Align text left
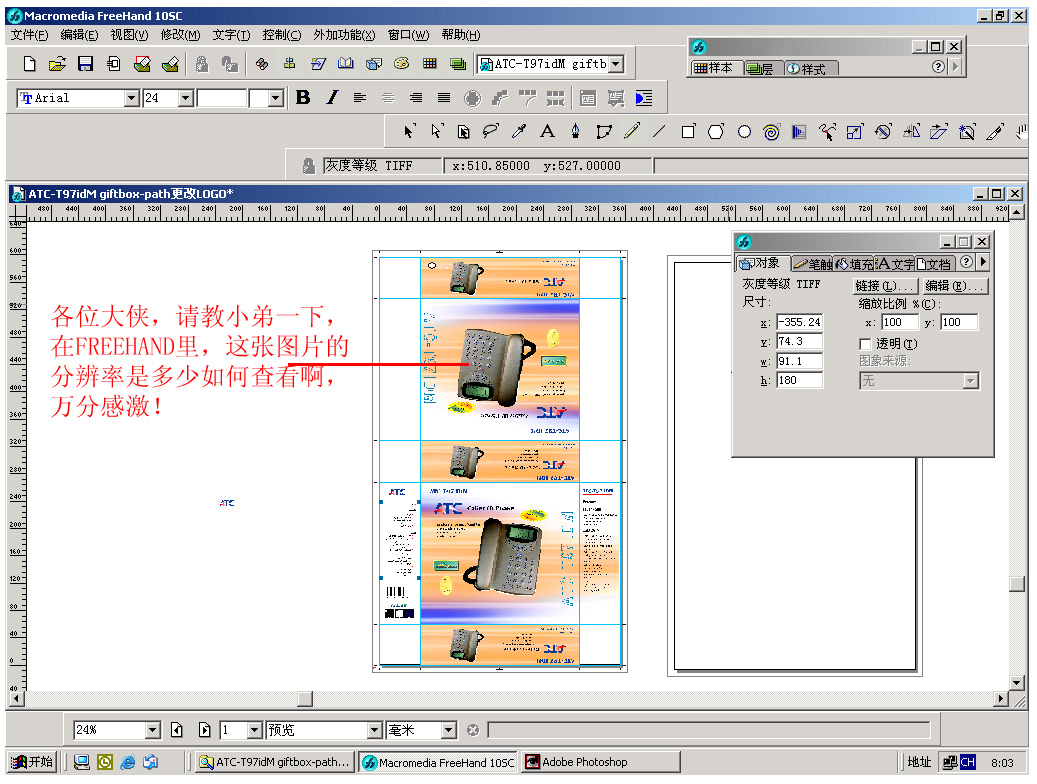This screenshot has height=784, width=1037. click(360, 98)
